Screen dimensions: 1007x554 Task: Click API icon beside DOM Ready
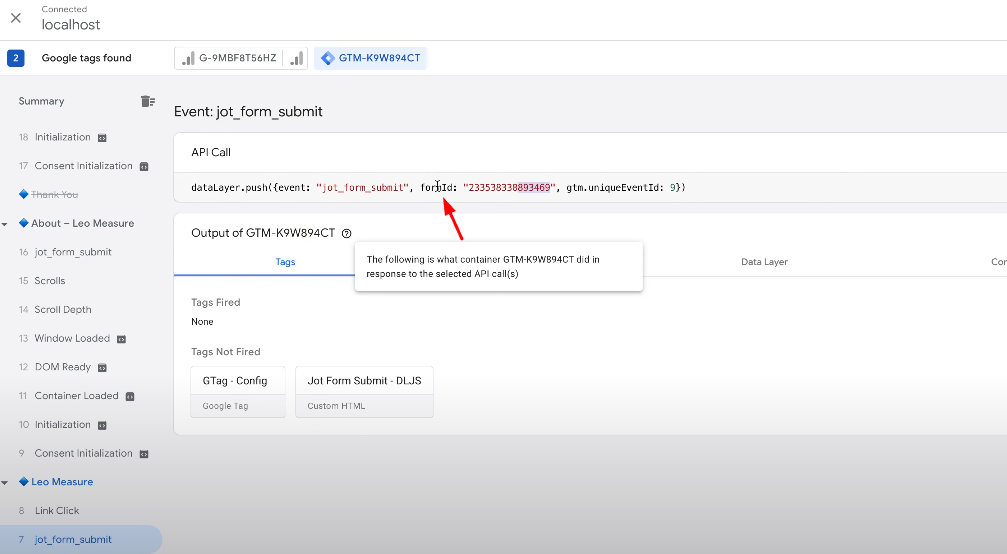[102, 368]
